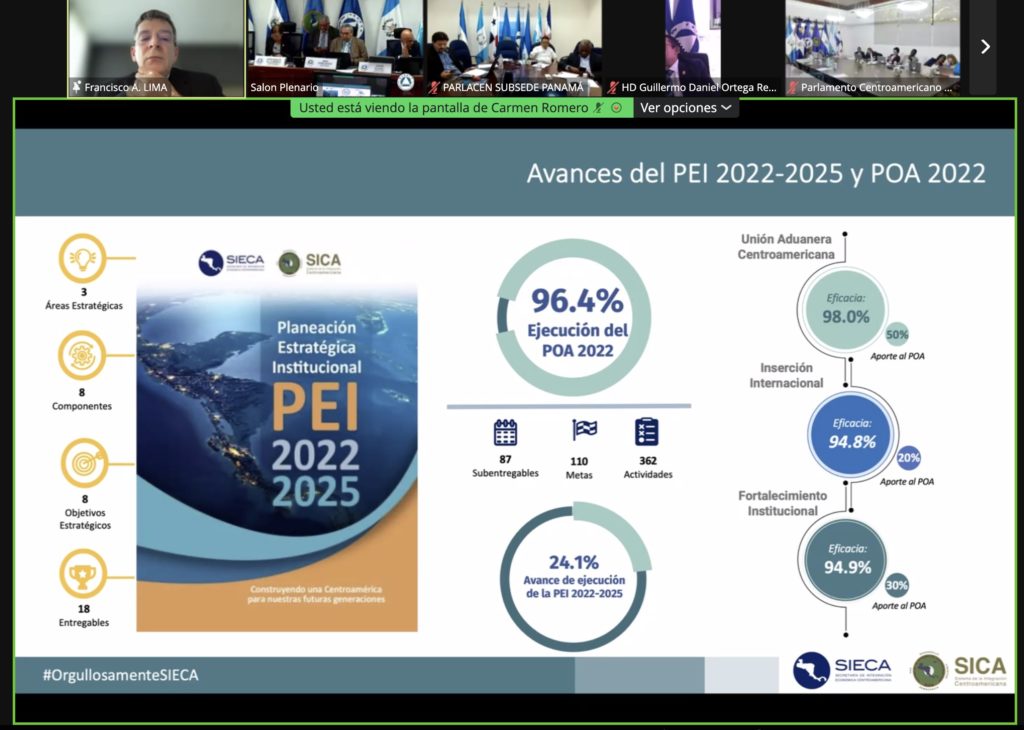Image resolution: width=1024 pixels, height=730 pixels.
Task: Click the 30% Aporte al POA badge
Action: [897, 585]
